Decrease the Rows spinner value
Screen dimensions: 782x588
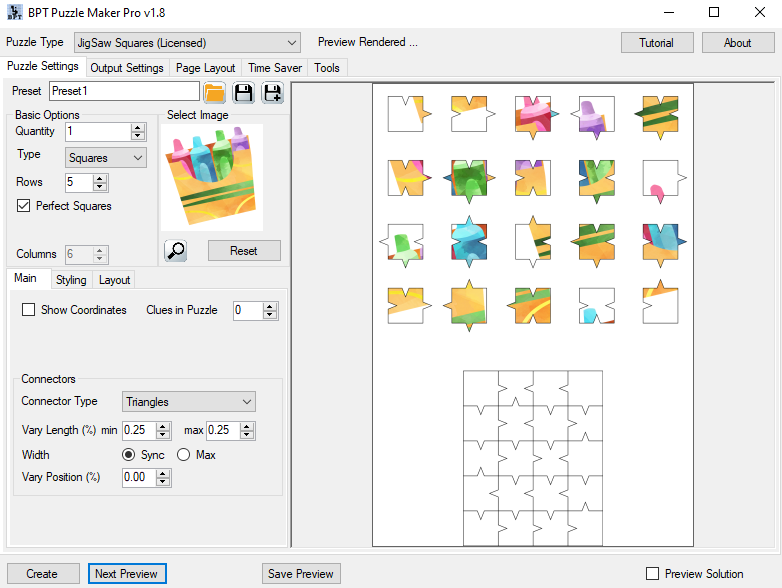99,187
